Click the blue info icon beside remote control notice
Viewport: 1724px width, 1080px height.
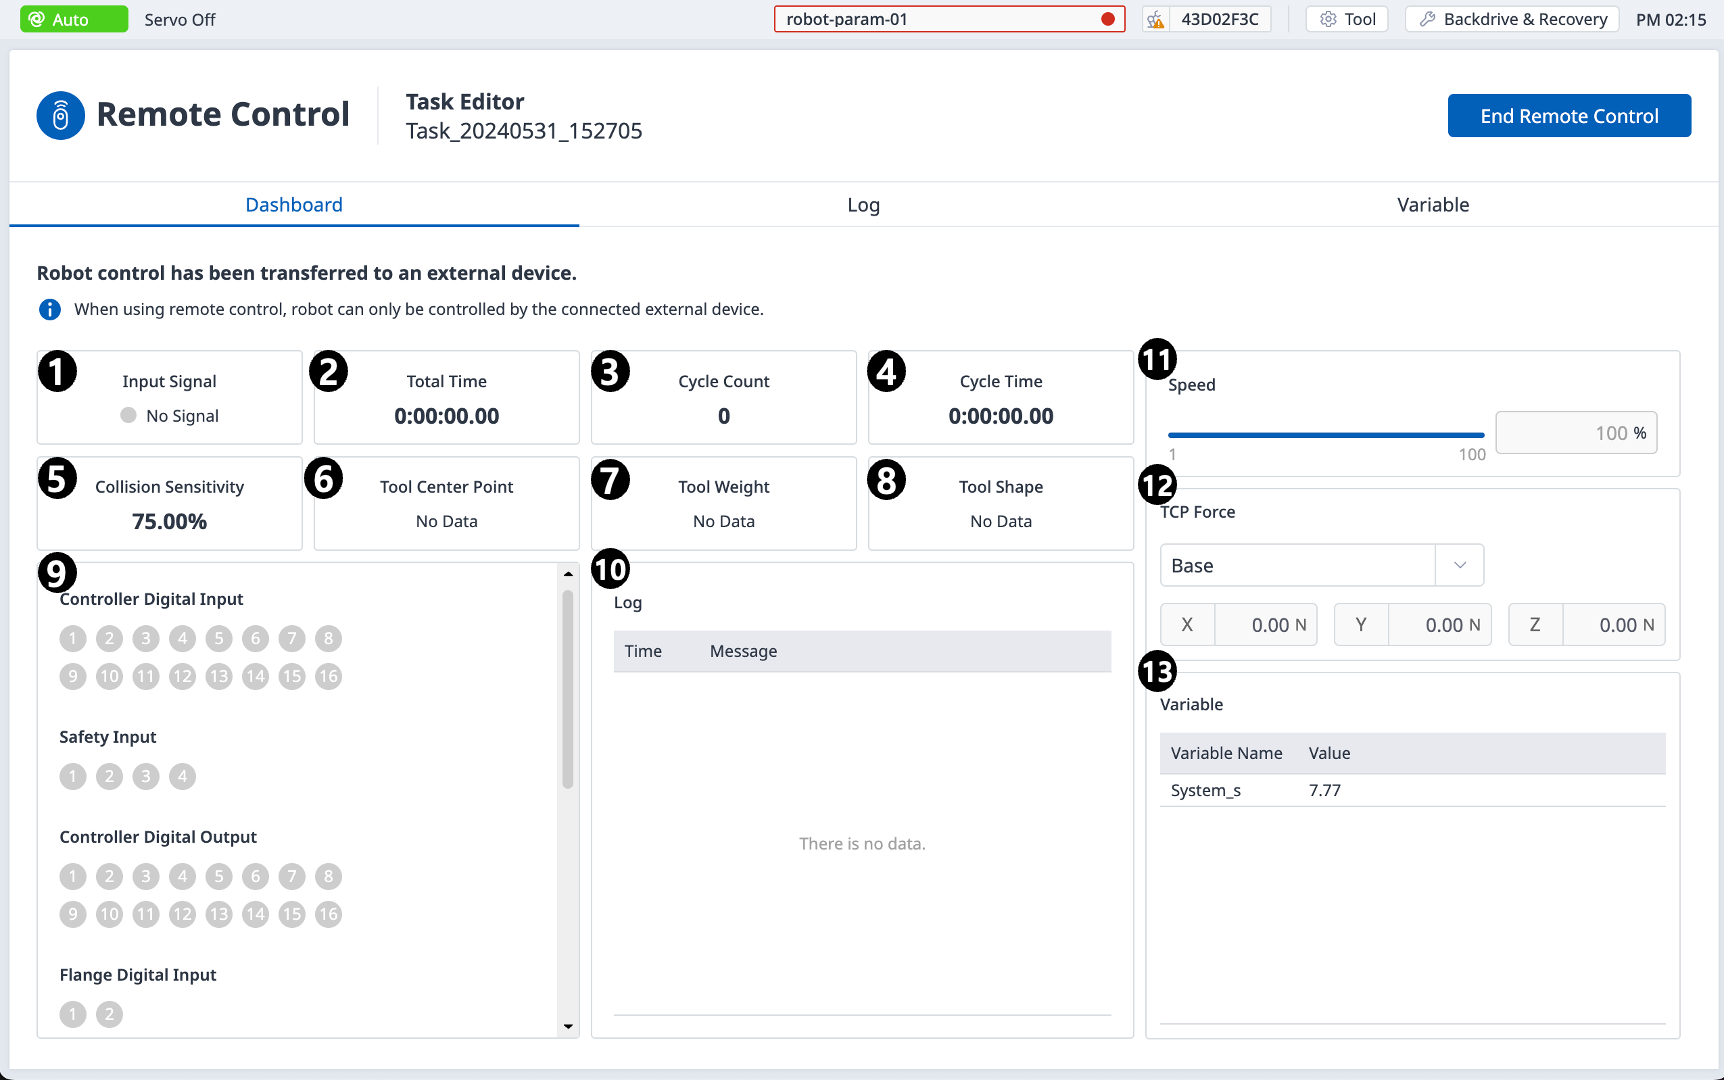pyautogui.click(x=49, y=310)
